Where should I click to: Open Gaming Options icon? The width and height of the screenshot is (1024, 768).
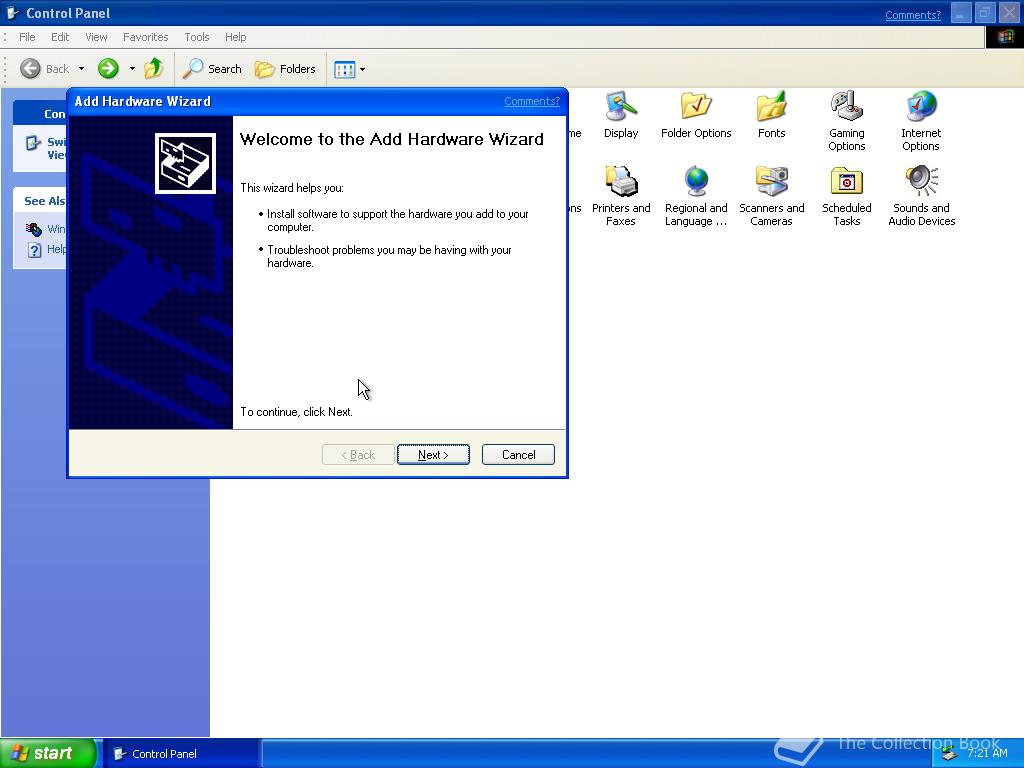[846, 106]
